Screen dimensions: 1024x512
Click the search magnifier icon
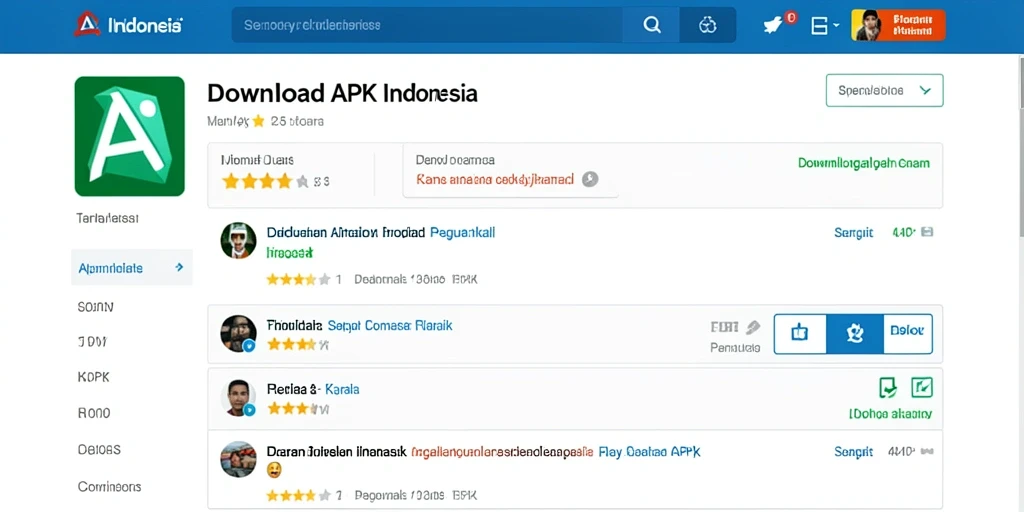pyautogui.click(x=652, y=25)
